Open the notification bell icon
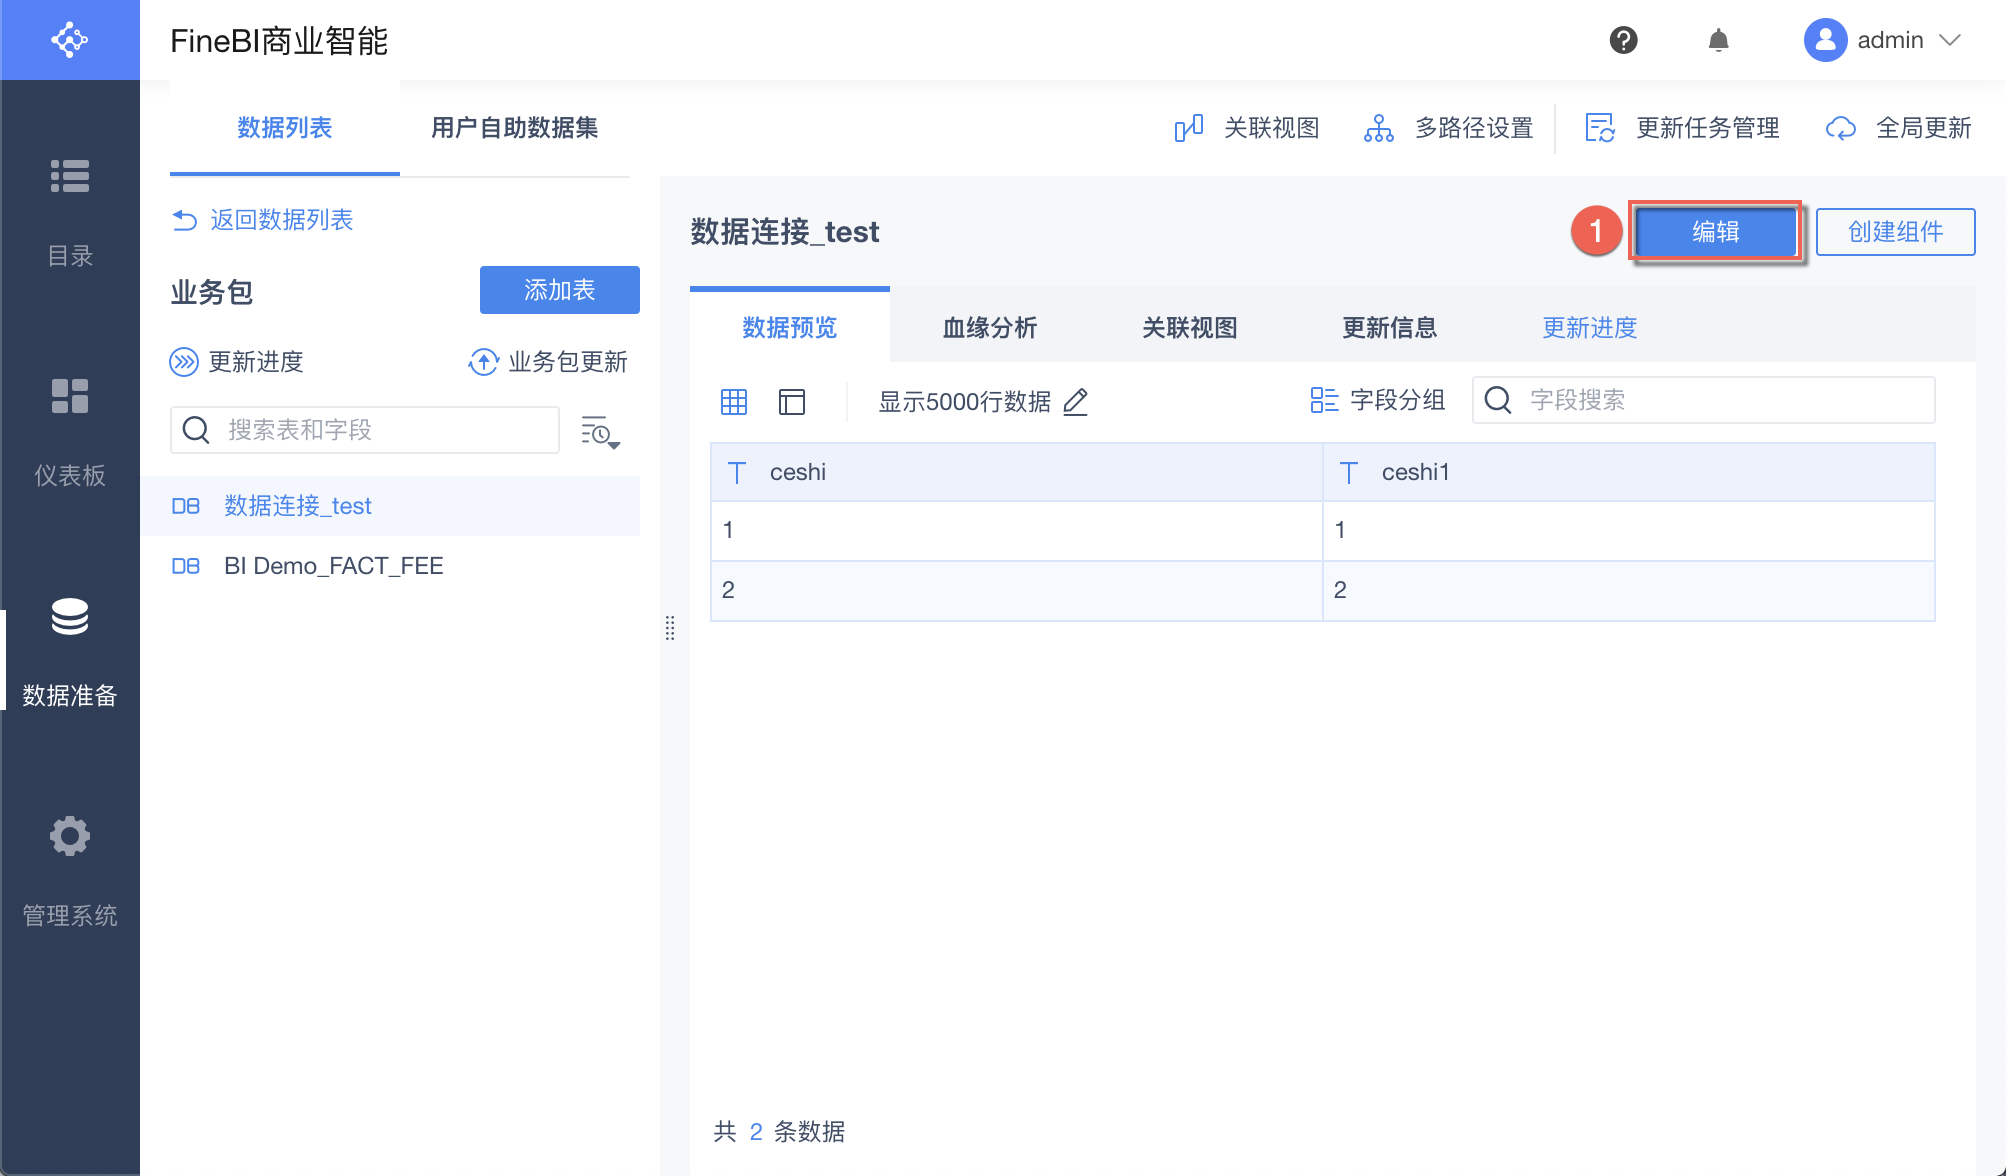Image resolution: width=2006 pixels, height=1176 pixels. pyautogui.click(x=1718, y=40)
